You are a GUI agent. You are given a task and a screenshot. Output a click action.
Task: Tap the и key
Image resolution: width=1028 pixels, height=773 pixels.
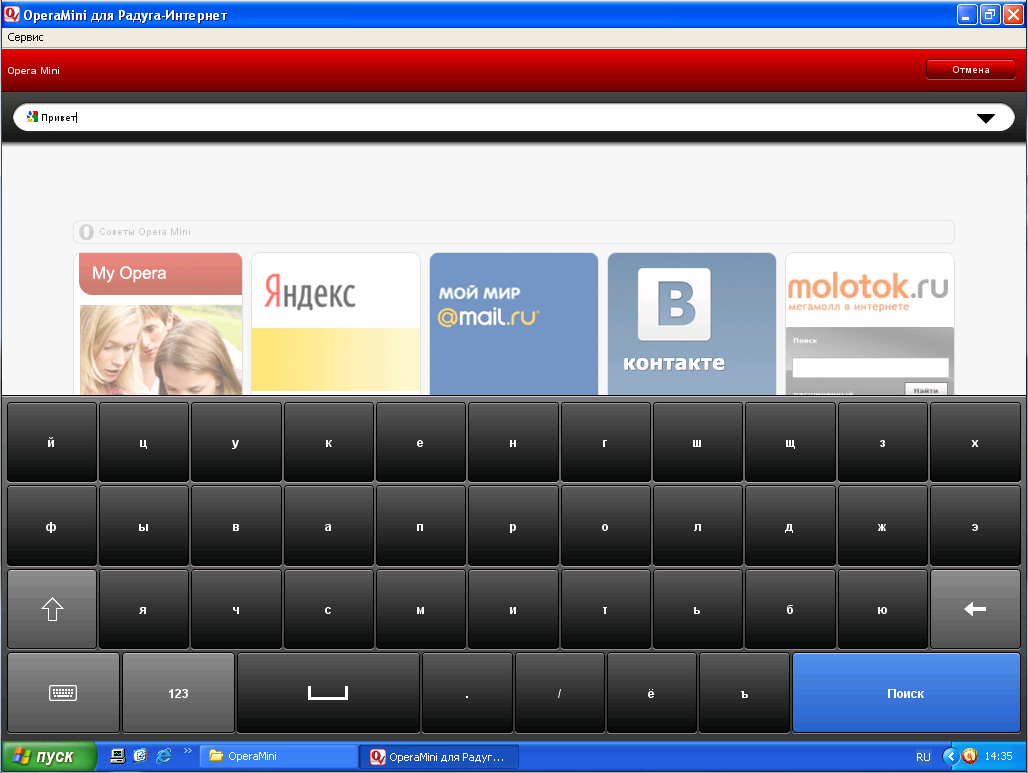pos(513,609)
